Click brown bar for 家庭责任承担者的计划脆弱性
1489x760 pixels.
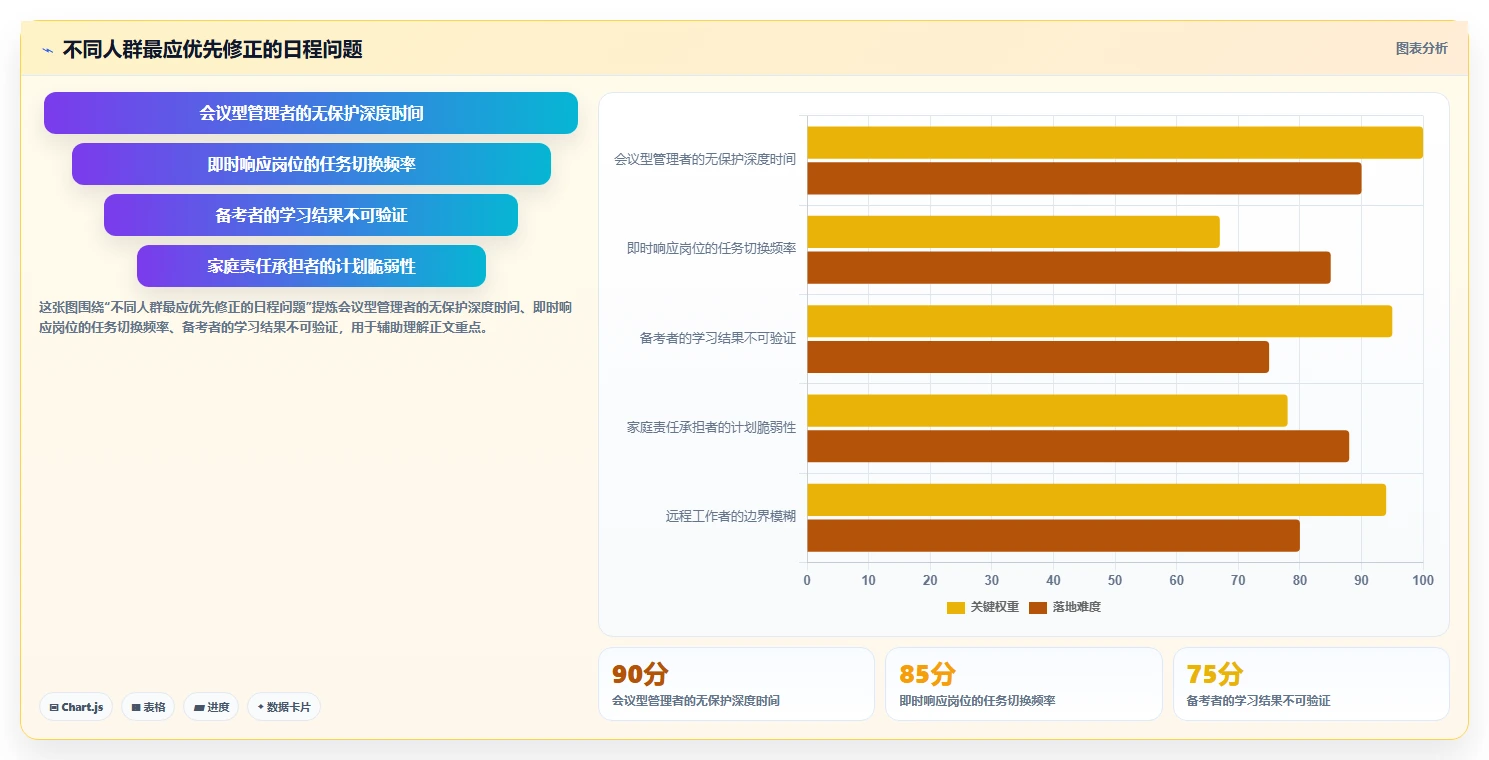(x=1078, y=446)
